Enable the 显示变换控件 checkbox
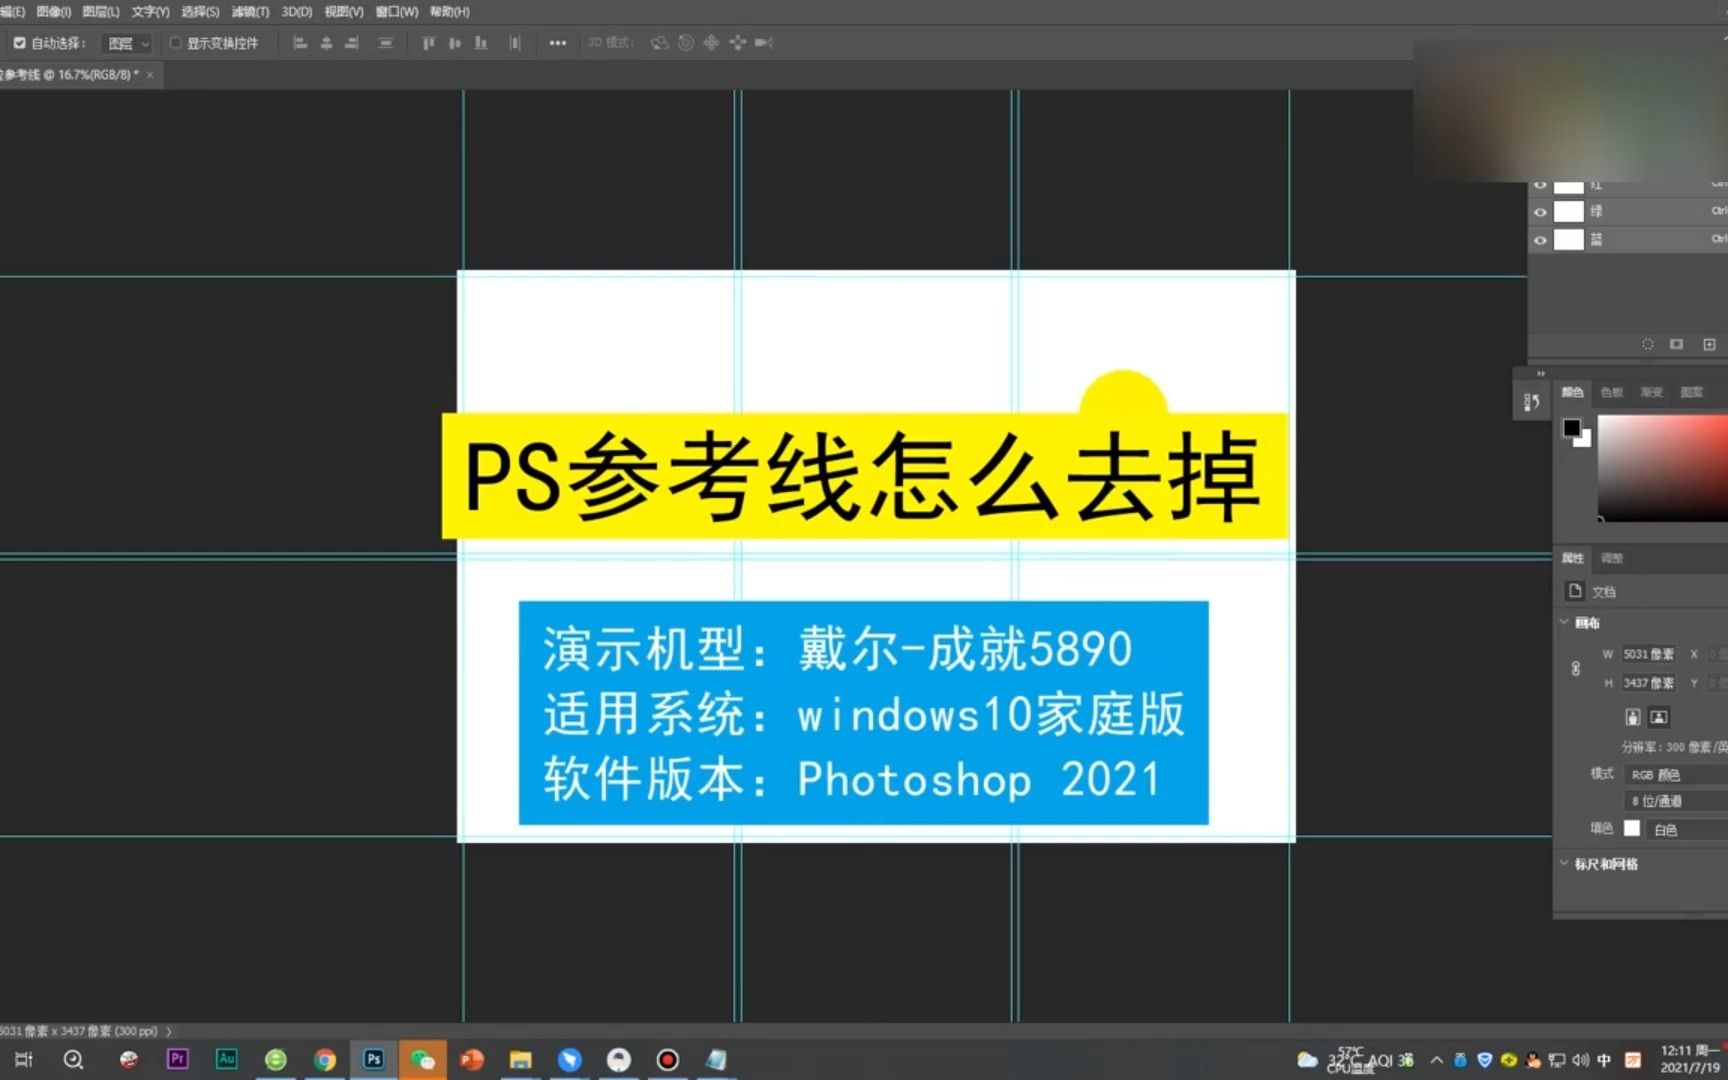1728x1080 pixels. pos(175,43)
